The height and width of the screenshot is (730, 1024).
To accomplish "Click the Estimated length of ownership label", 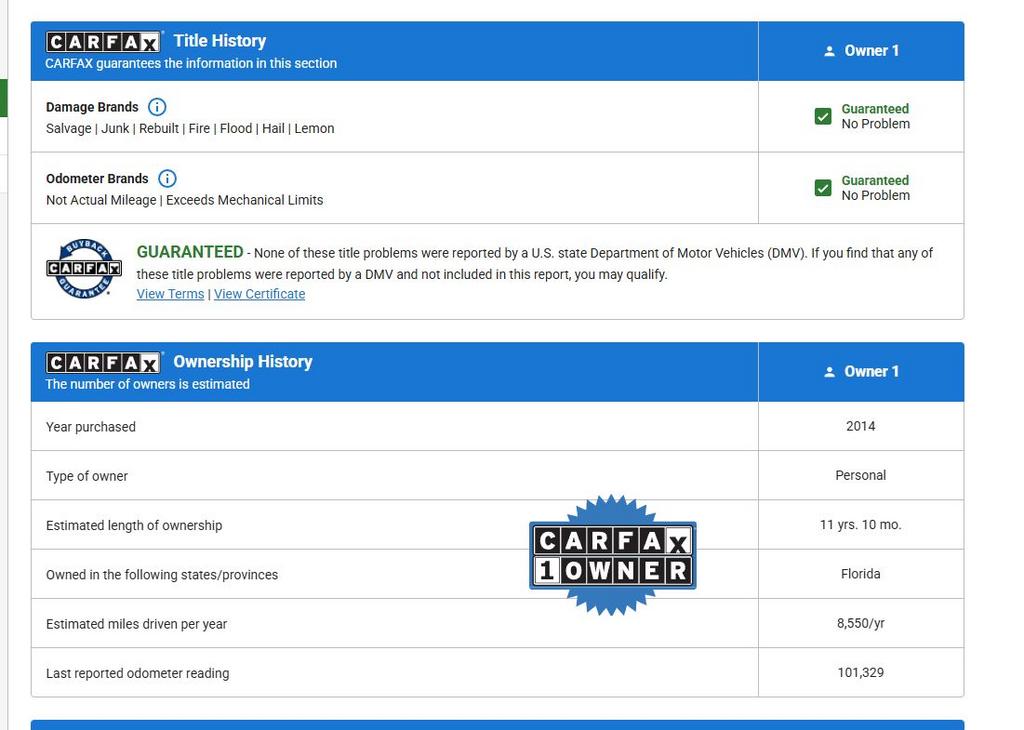I will [134, 525].
